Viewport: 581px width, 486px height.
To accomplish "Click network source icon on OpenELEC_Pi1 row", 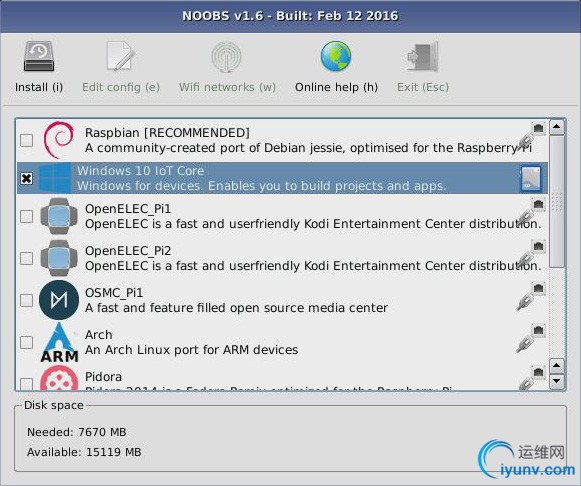I will [531, 213].
